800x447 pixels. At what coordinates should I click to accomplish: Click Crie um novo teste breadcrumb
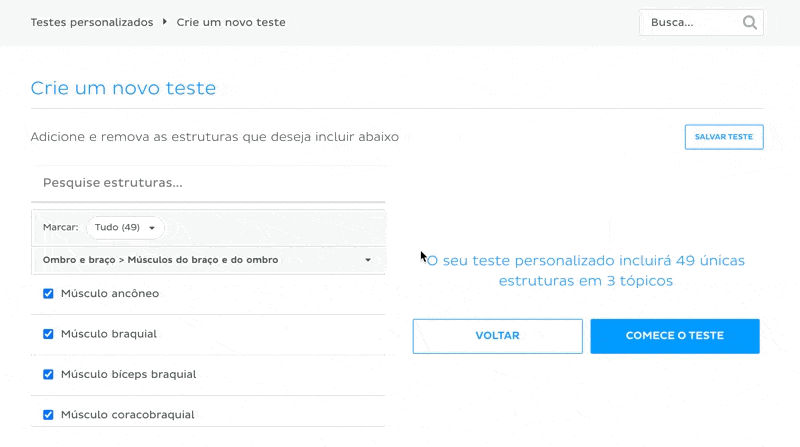[x=231, y=22]
